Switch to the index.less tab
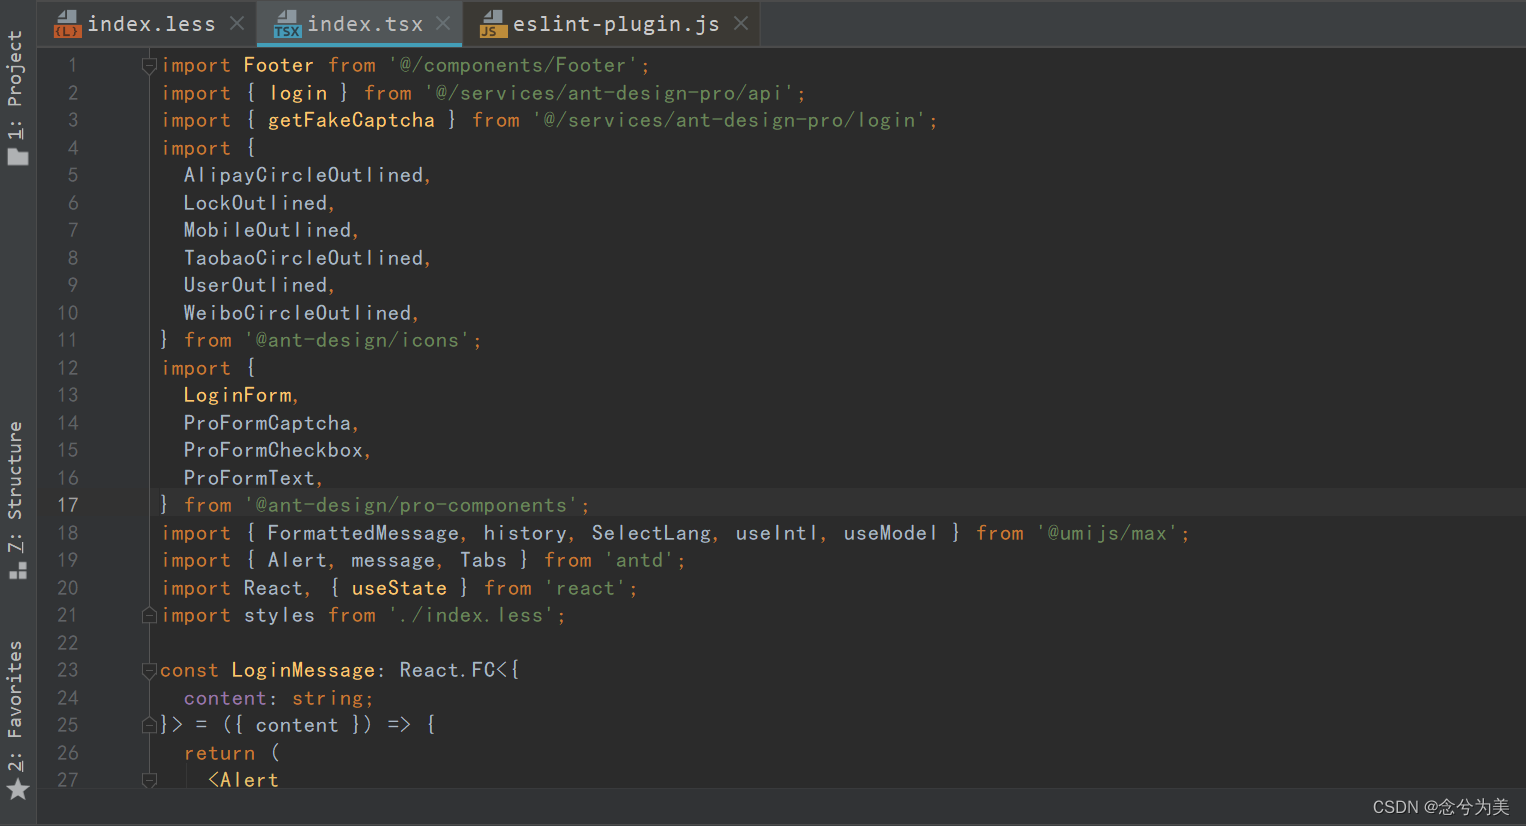The width and height of the screenshot is (1526, 826). pyautogui.click(x=151, y=24)
